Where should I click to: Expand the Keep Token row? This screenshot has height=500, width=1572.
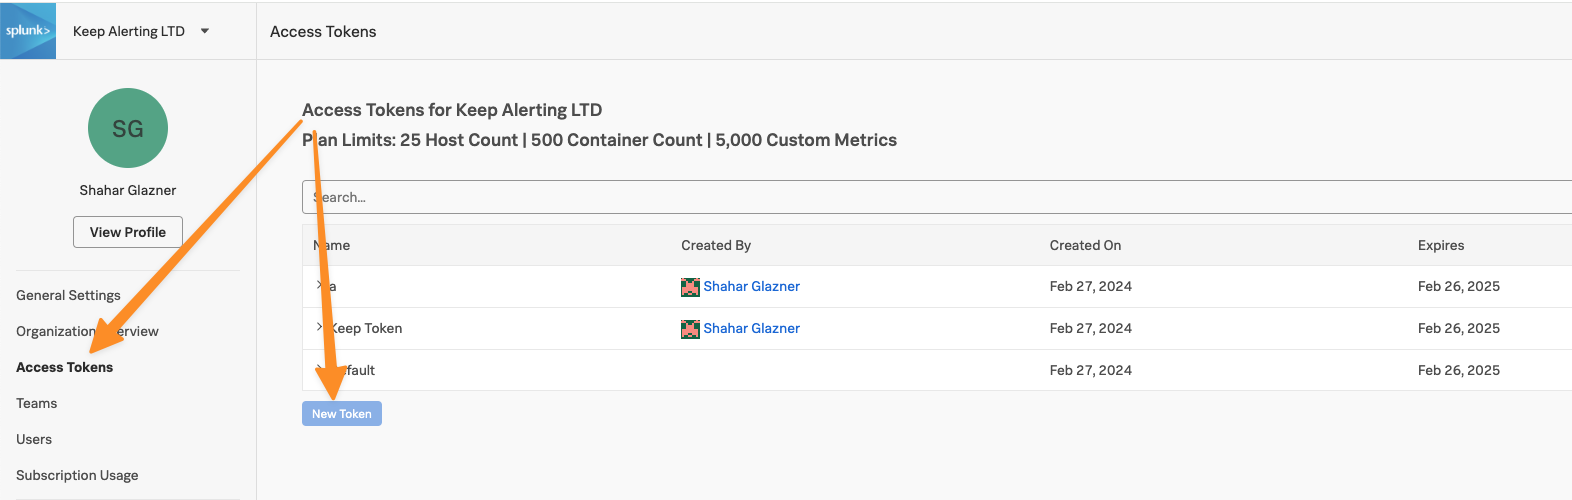(319, 328)
